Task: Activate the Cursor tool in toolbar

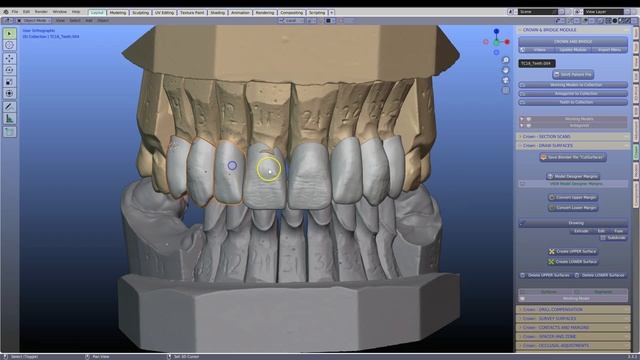Action: (x=9, y=45)
